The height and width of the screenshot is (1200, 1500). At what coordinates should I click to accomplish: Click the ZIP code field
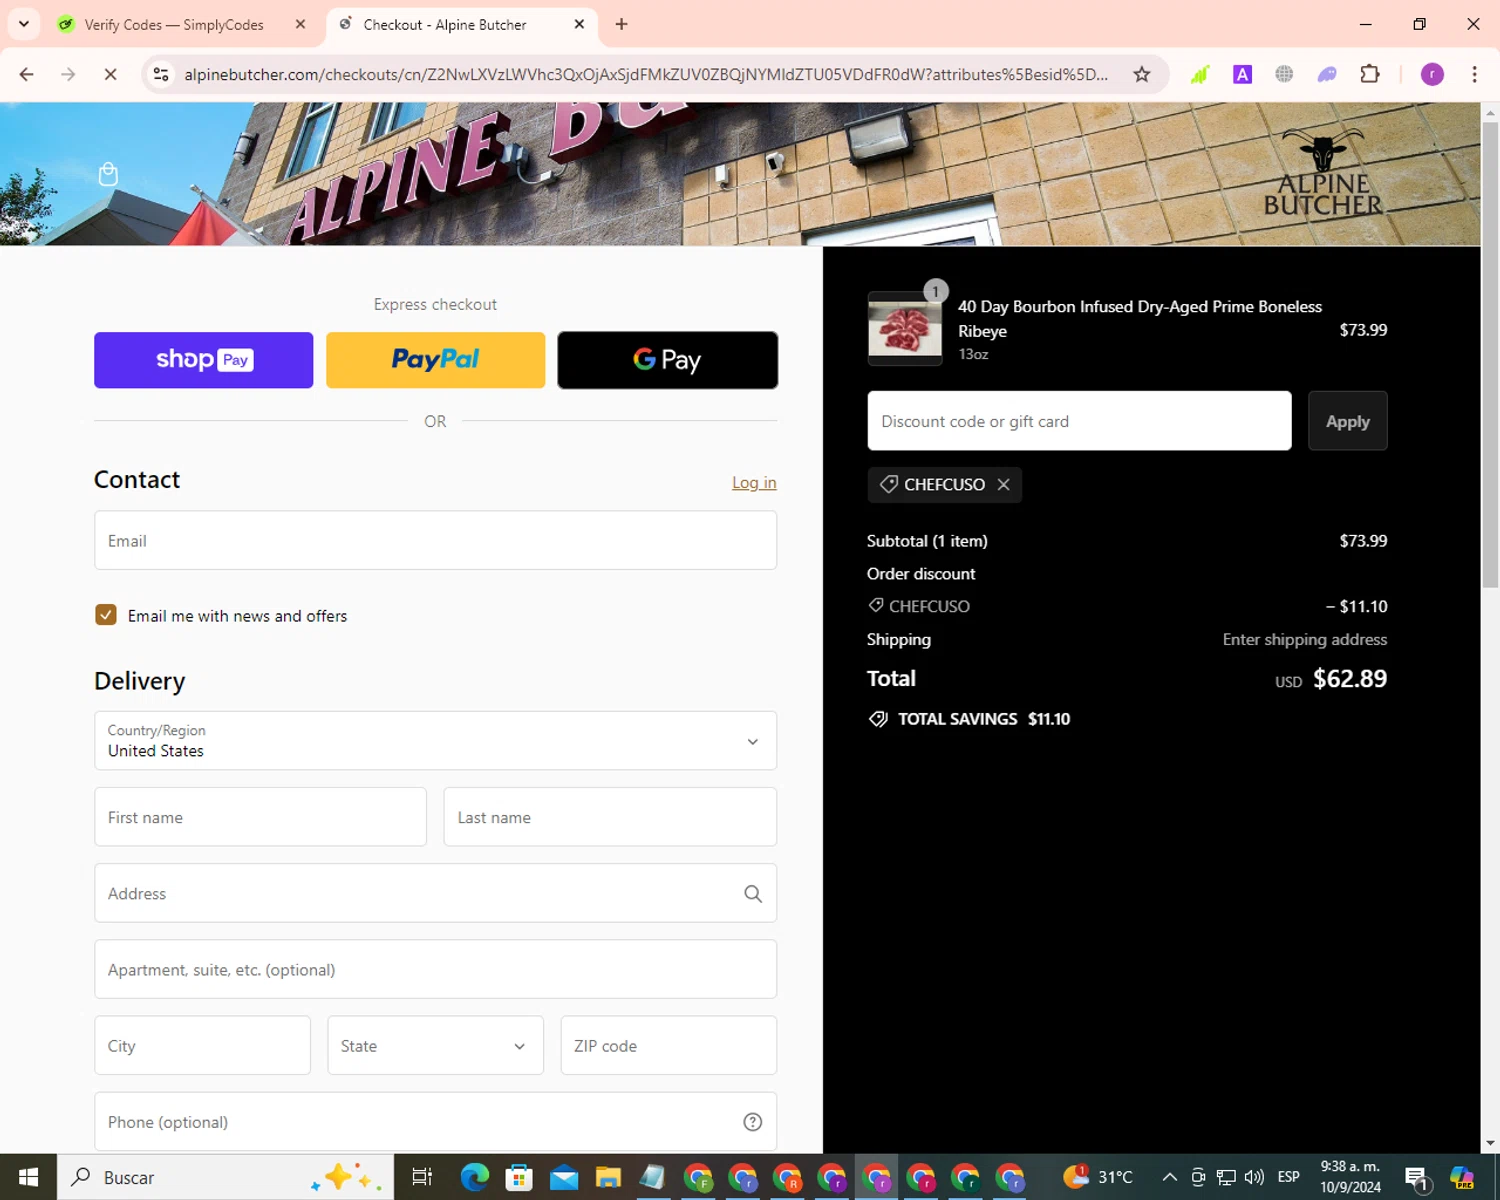click(668, 1046)
